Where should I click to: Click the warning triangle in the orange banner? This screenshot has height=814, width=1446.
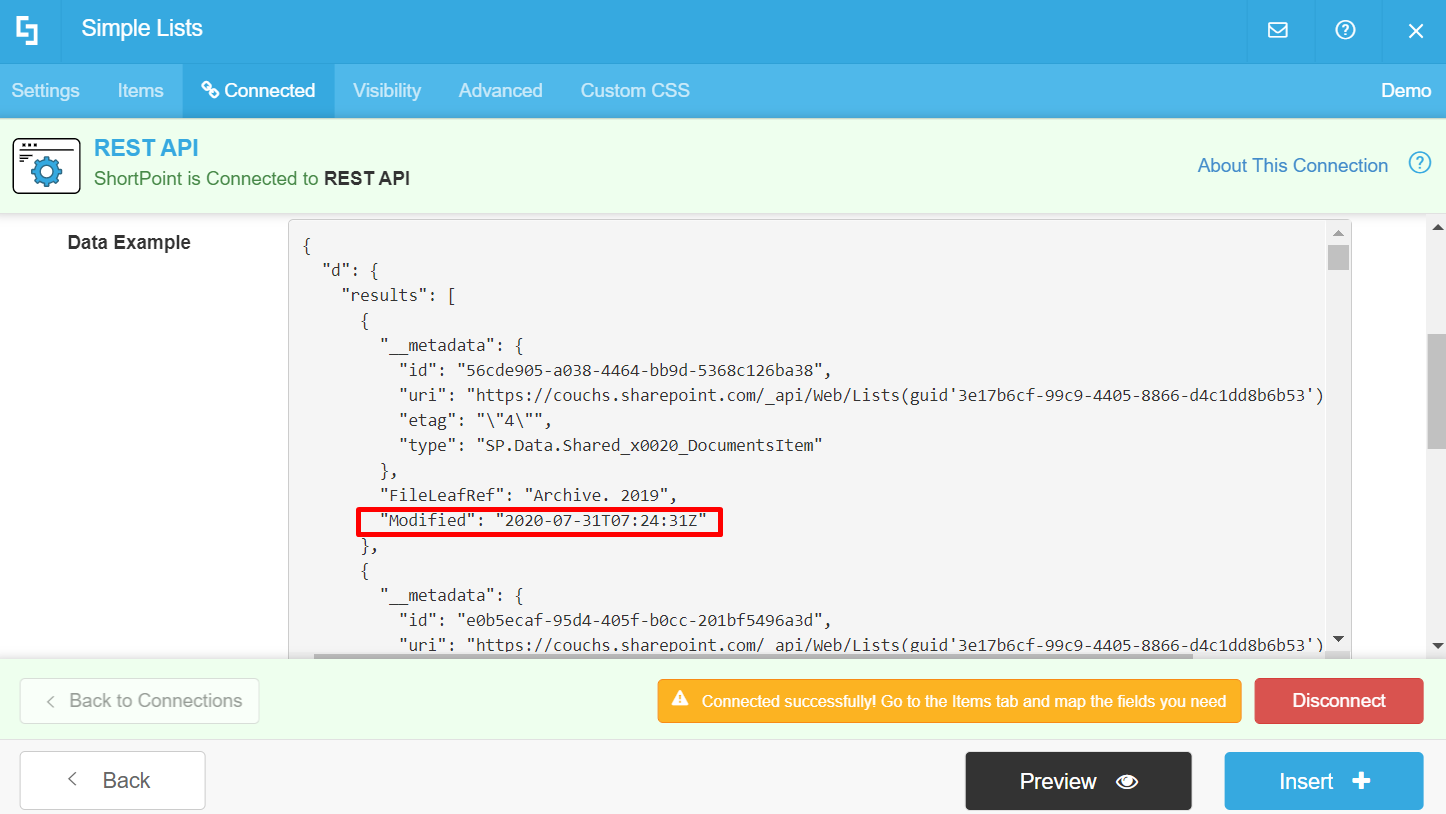click(x=679, y=701)
